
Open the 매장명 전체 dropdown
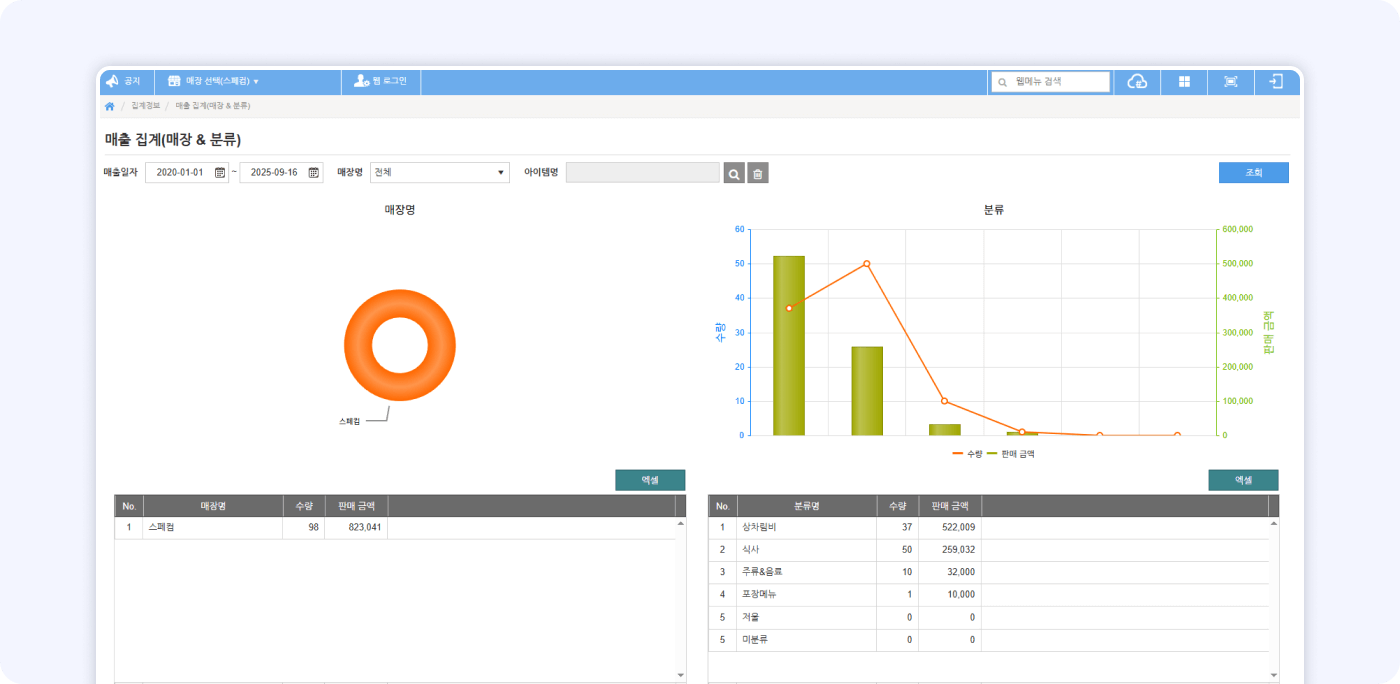coord(439,173)
